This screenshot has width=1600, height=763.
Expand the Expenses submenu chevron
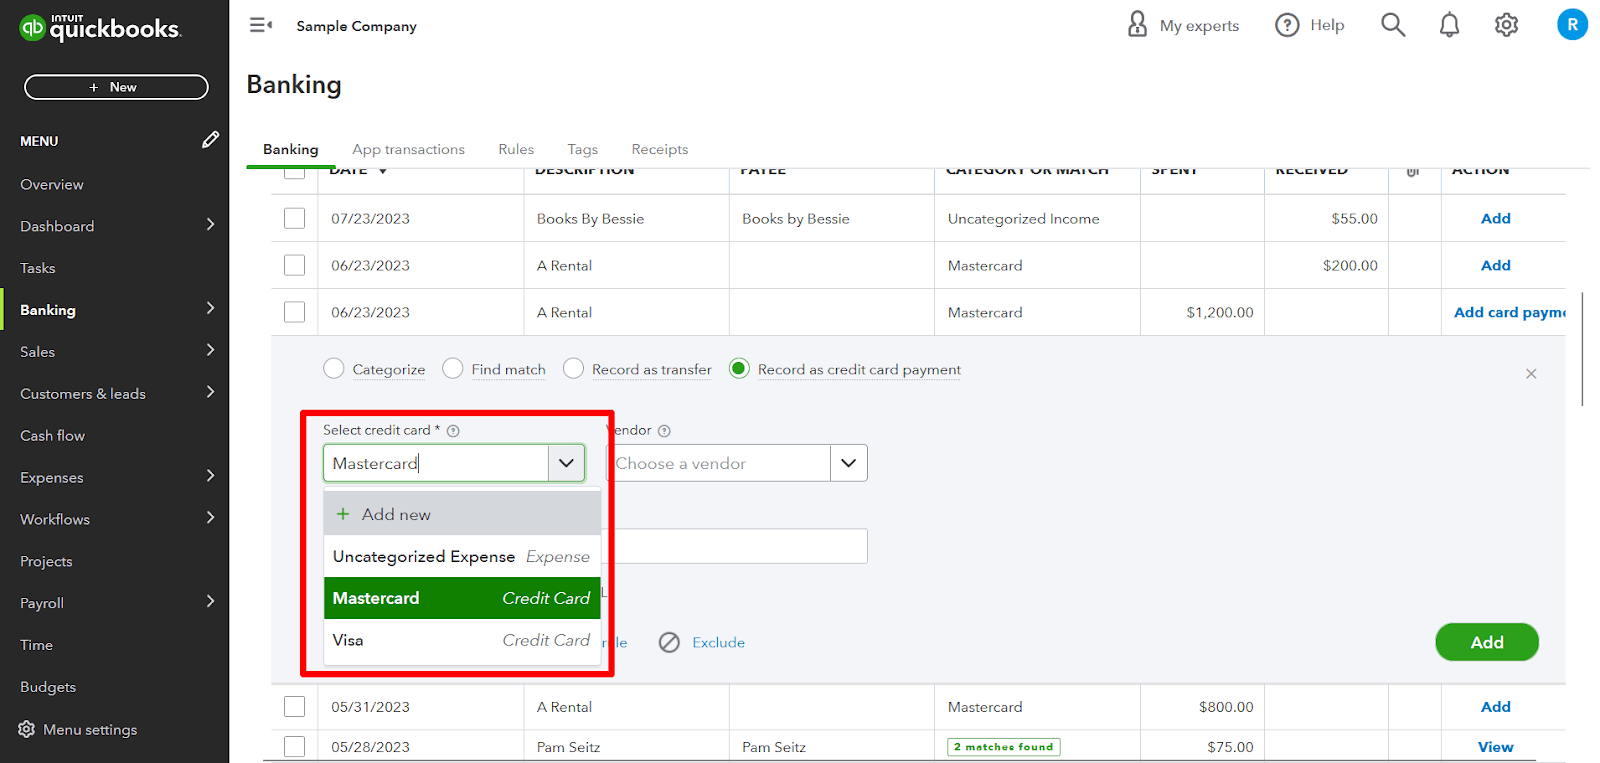(210, 477)
